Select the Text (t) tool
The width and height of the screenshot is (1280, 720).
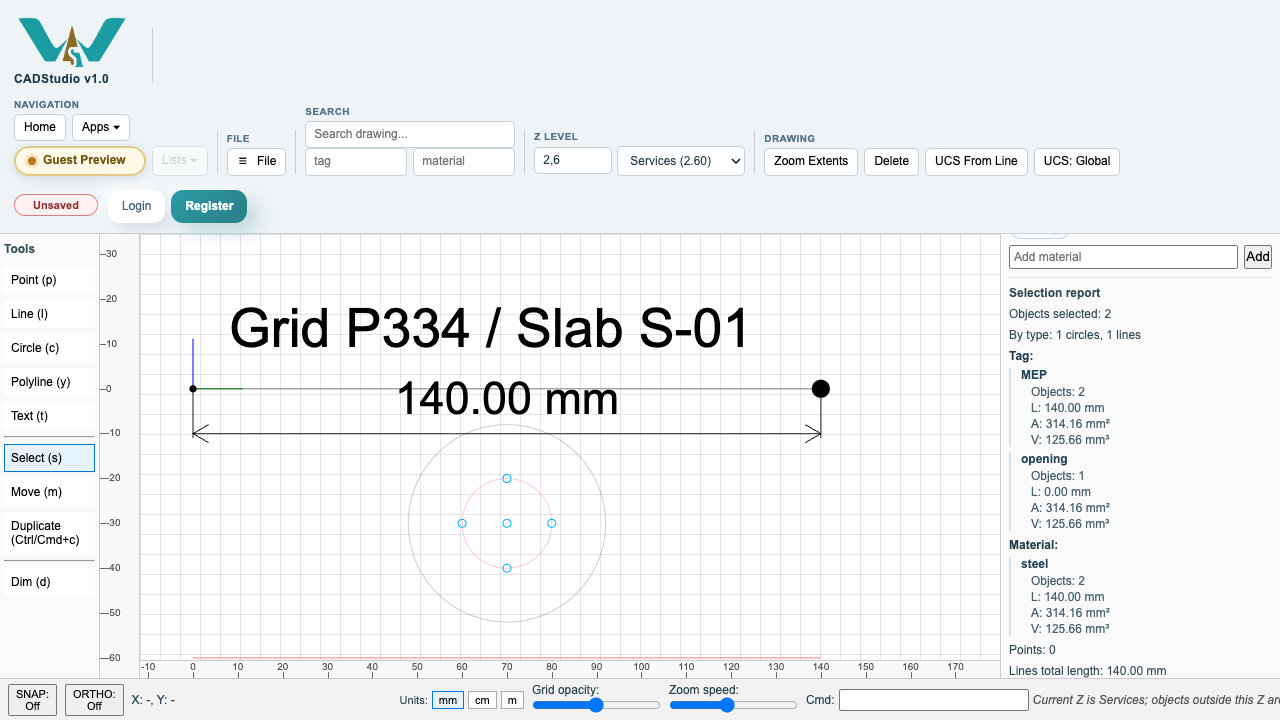point(49,416)
